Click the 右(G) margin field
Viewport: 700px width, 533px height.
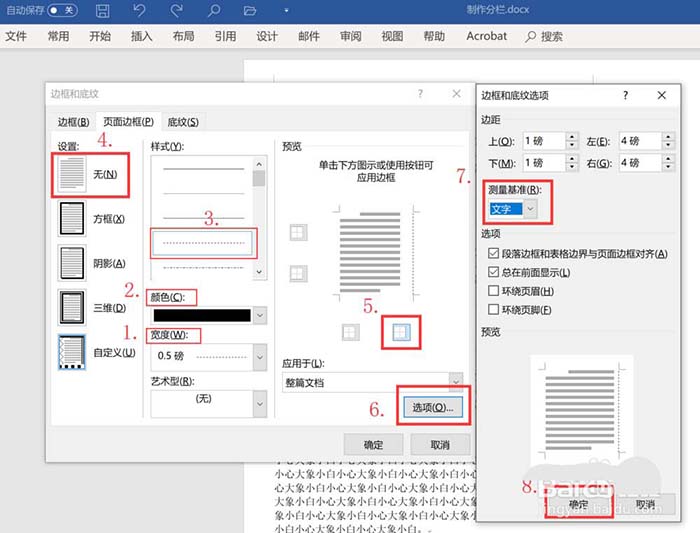click(x=640, y=163)
